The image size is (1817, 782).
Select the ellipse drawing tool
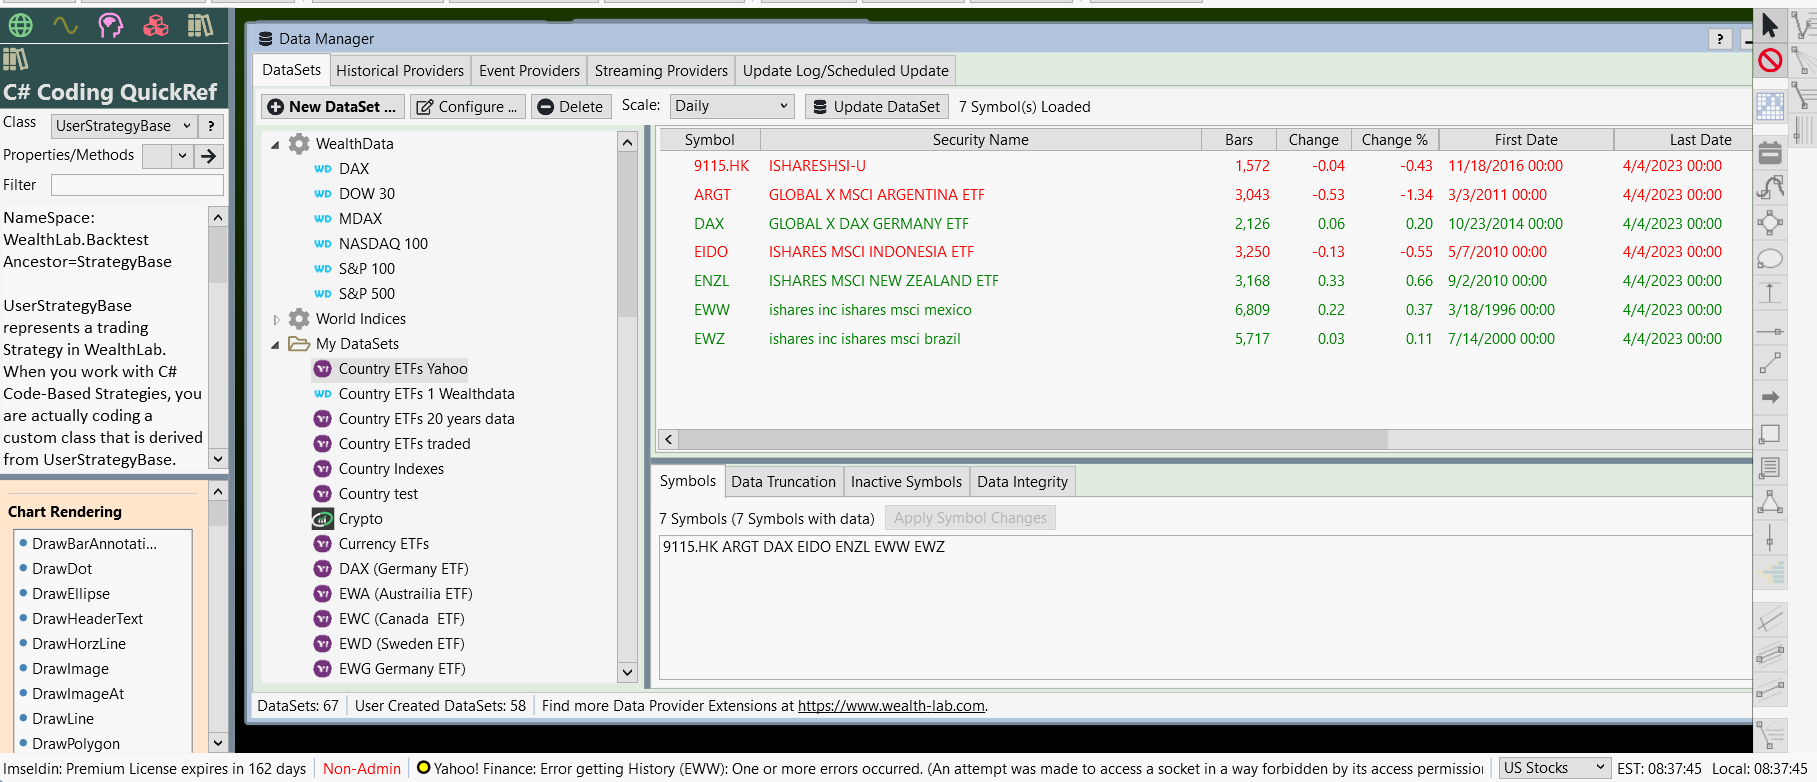(1770, 259)
